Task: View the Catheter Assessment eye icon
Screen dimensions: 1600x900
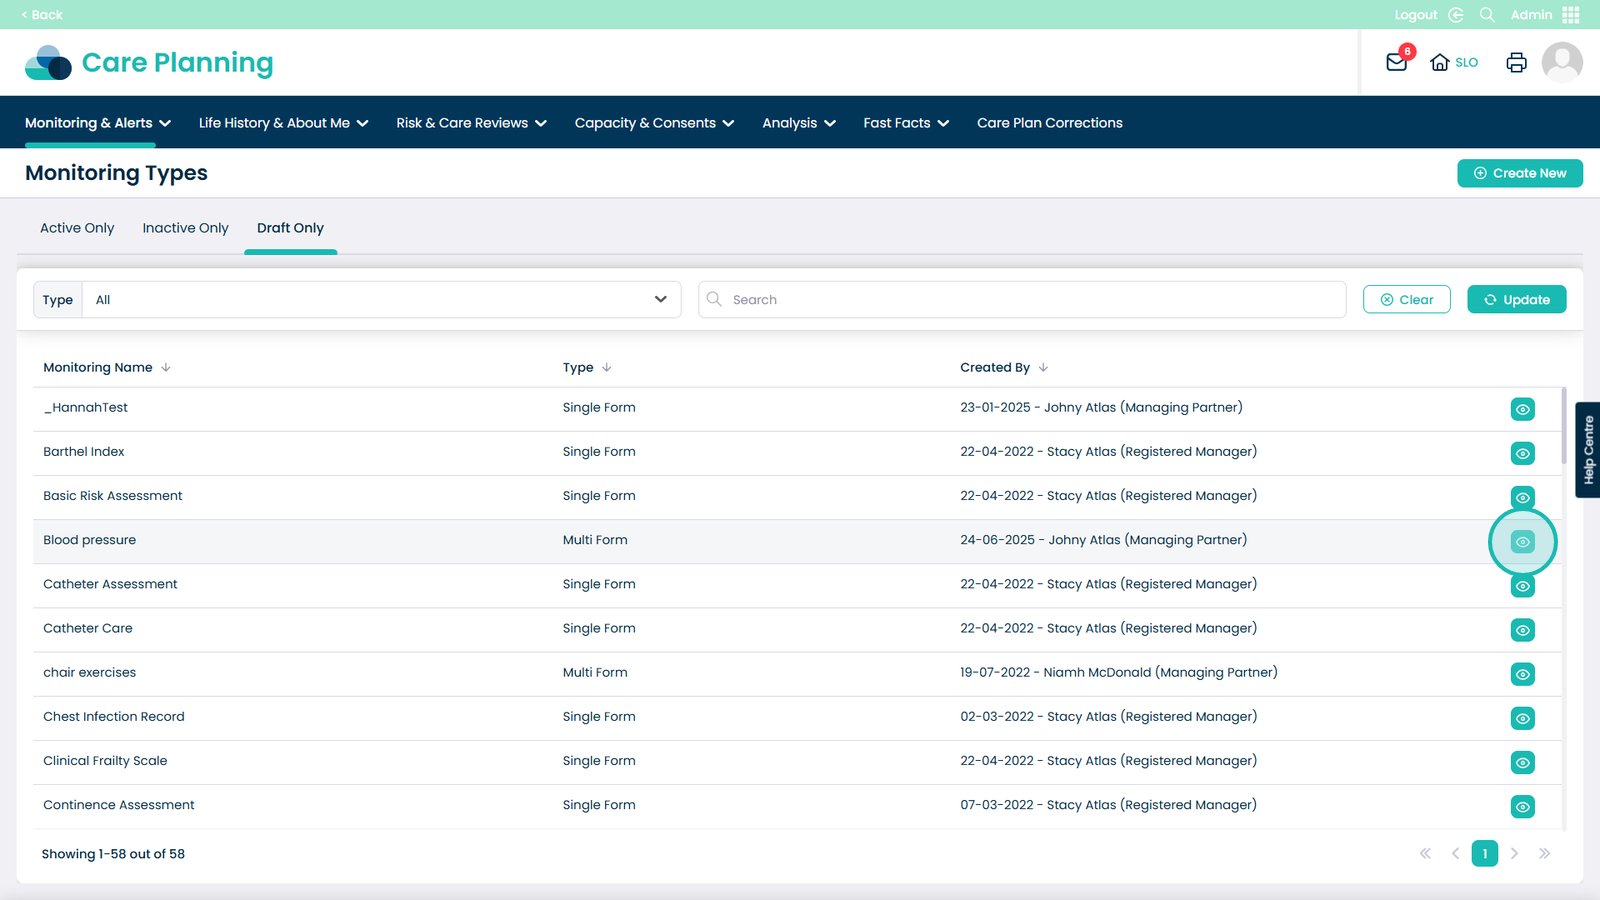Action: point(1522,586)
